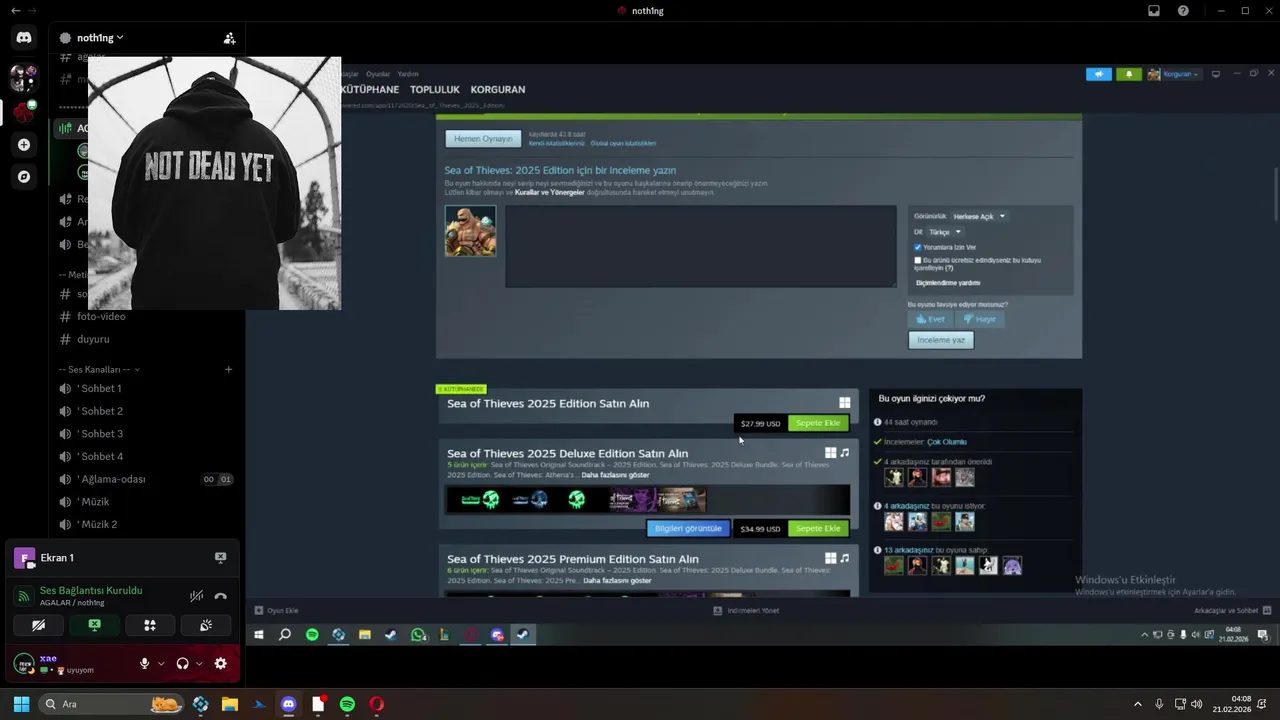Recommend game with Evet thumbs up
The width and height of the screenshot is (1280, 720).
click(x=930, y=319)
